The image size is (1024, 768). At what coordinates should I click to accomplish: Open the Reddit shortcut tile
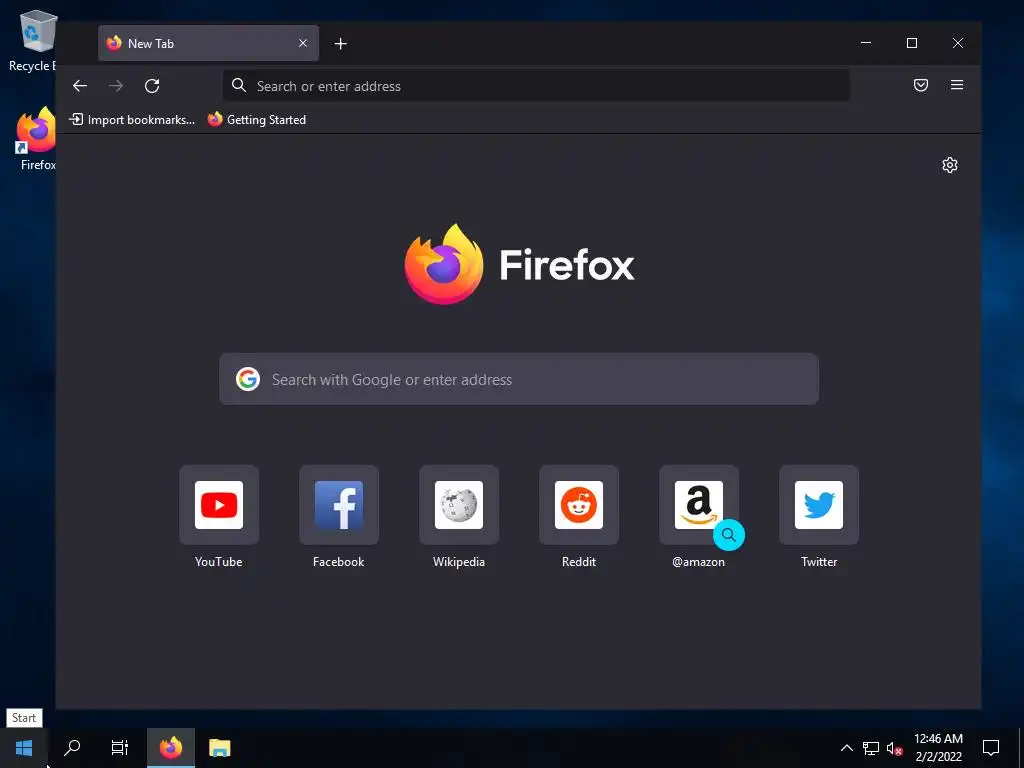pyautogui.click(x=579, y=505)
